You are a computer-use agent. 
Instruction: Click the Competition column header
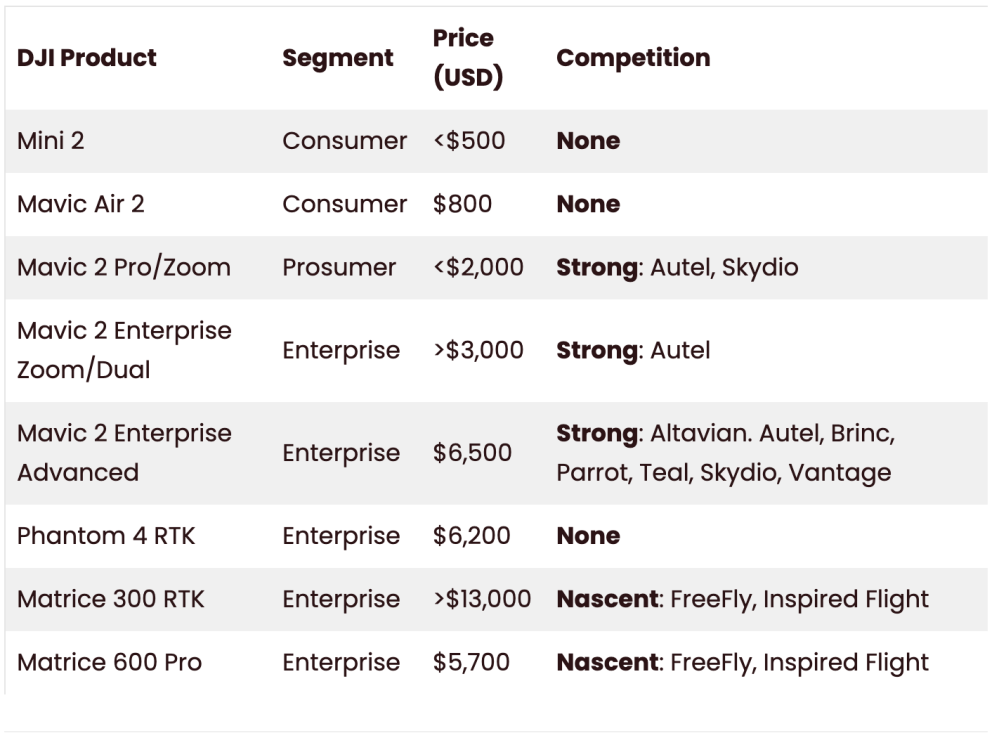(633, 58)
